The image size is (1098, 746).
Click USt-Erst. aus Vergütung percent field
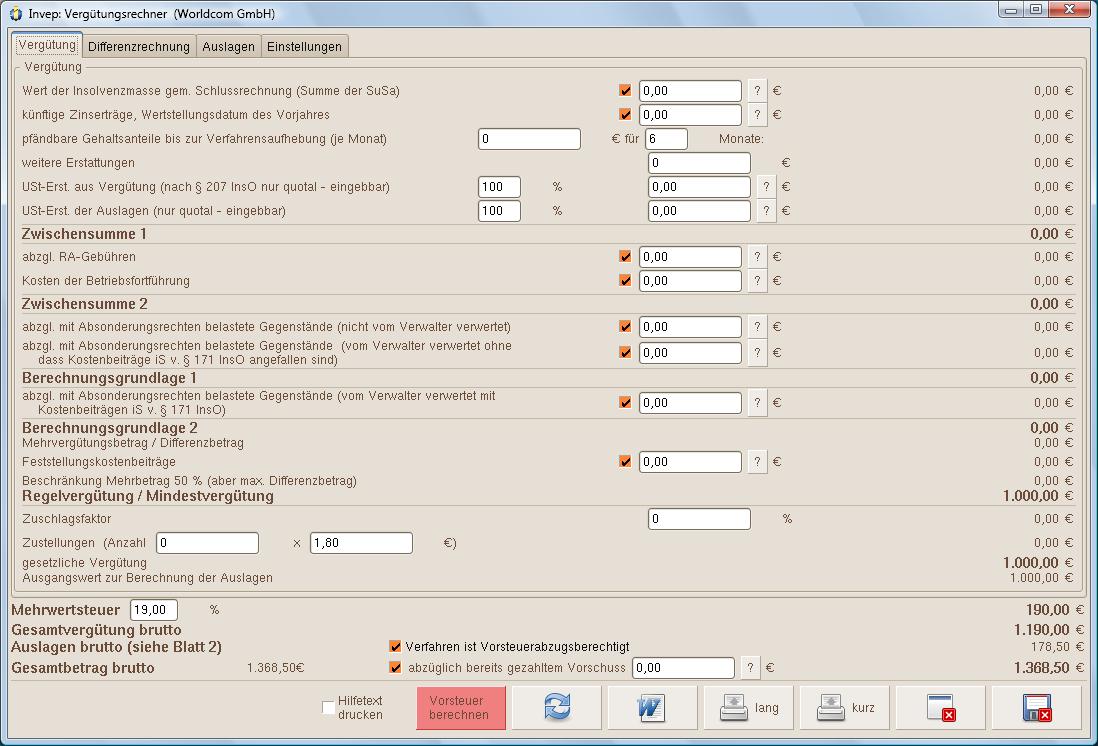[499, 186]
